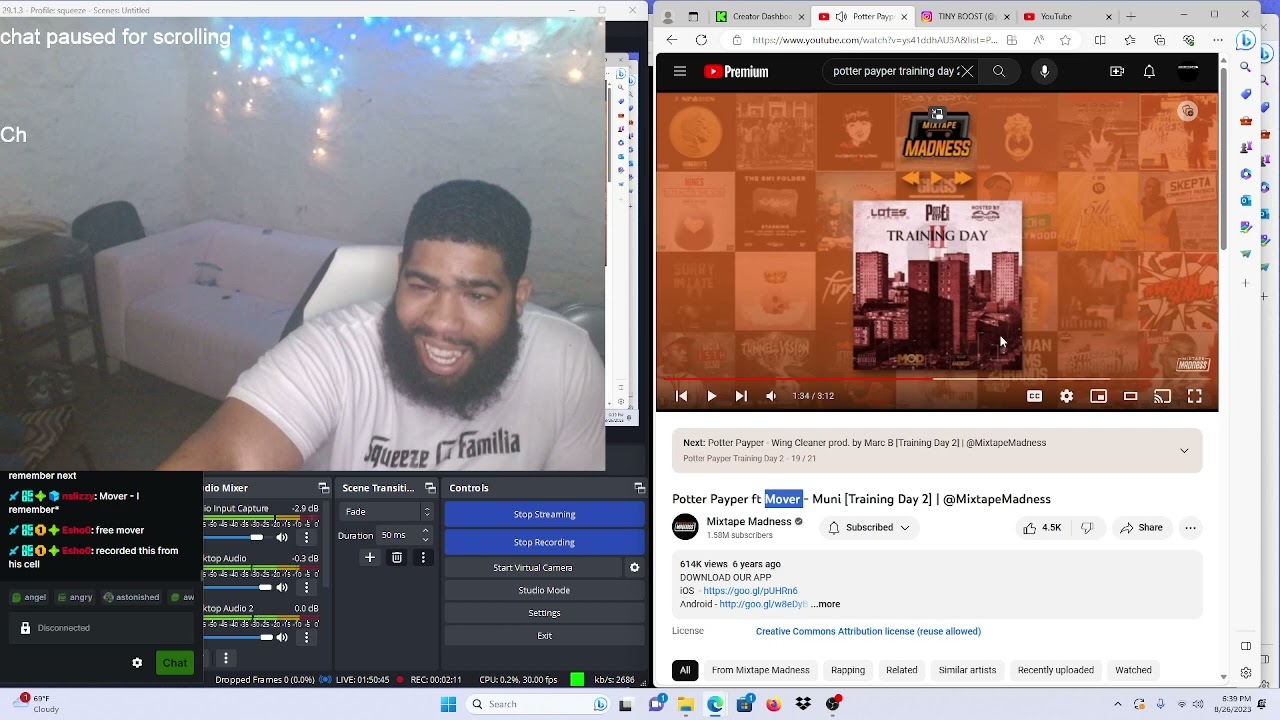
Task: Enable Studio Mode in OBS
Action: (x=544, y=590)
